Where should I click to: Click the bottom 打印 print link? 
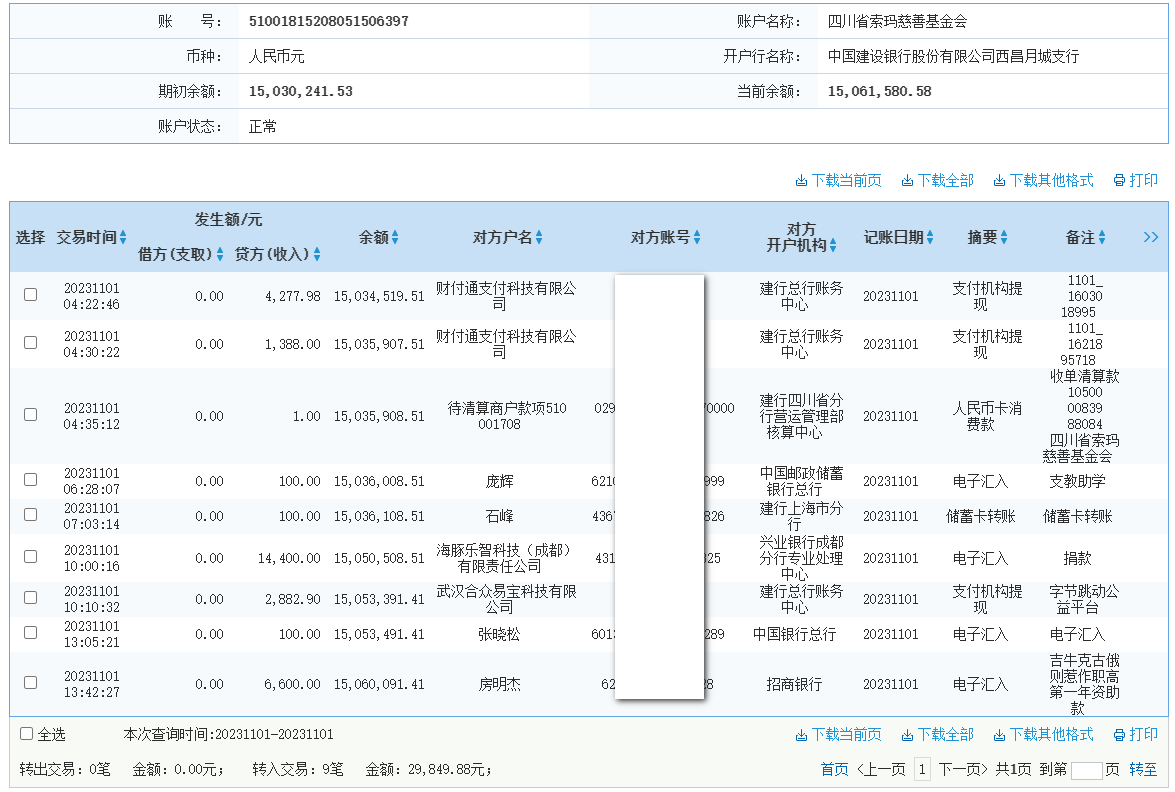(1135, 734)
